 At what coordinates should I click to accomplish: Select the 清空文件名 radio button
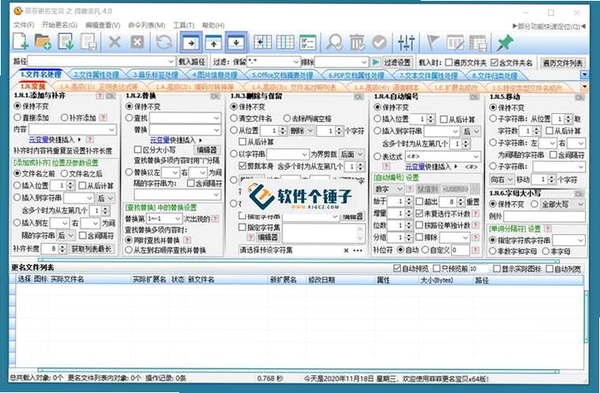[x=234, y=119]
